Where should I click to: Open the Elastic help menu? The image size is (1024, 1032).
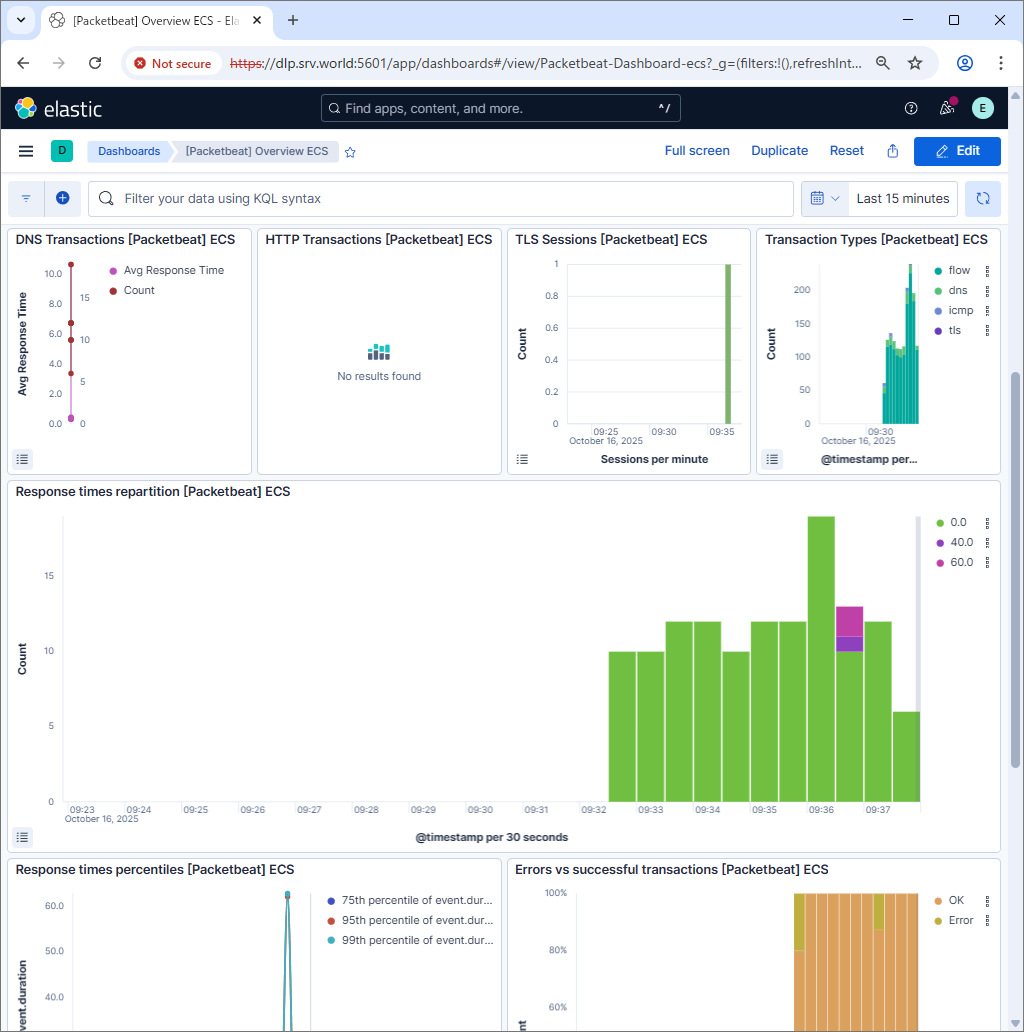[x=911, y=108]
